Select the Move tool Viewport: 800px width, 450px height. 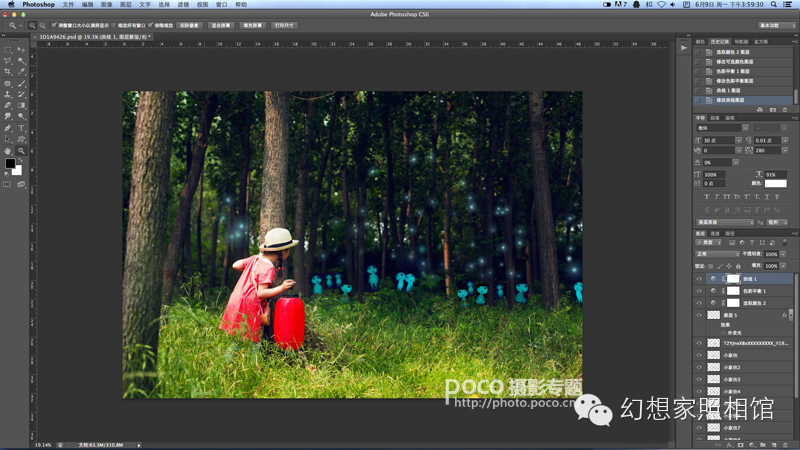tap(21, 49)
